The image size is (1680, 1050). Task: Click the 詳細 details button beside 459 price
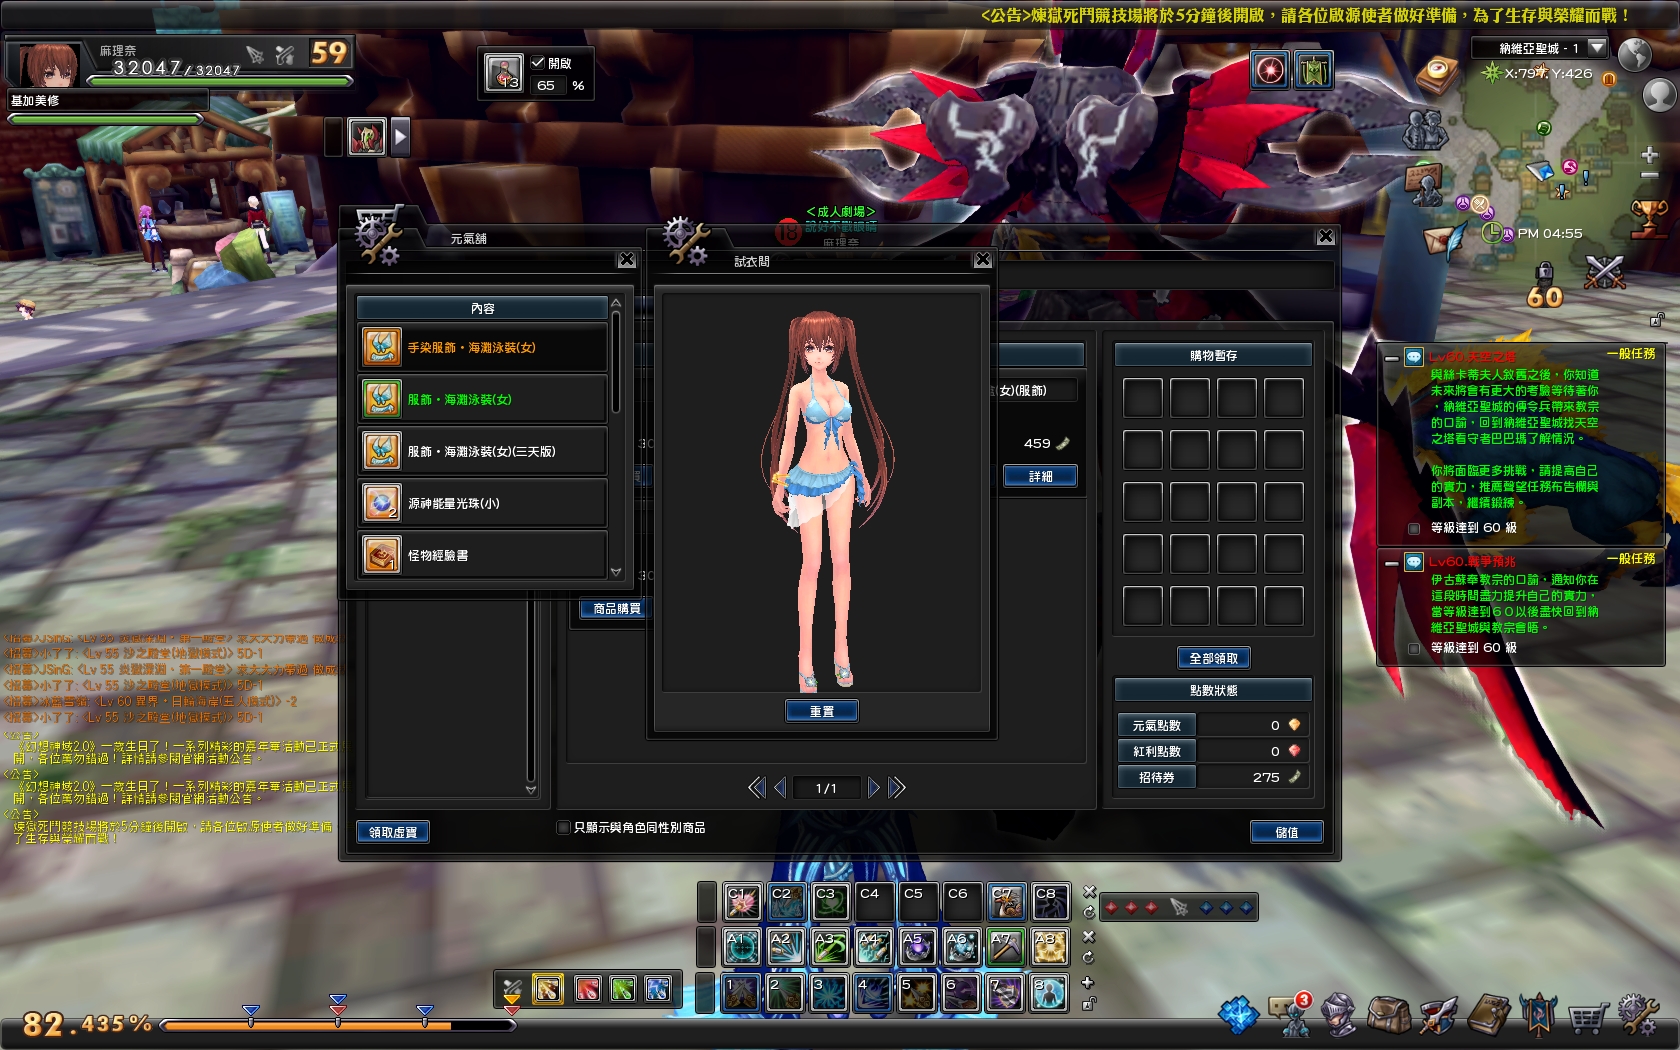tap(1041, 476)
